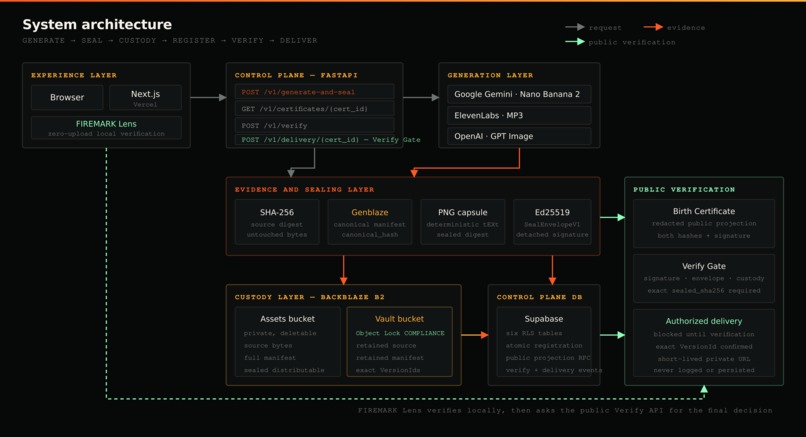806x437 pixels.
Task: Click GET /v1/certificates/{cert_id} endpoint
Action: point(315,108)
